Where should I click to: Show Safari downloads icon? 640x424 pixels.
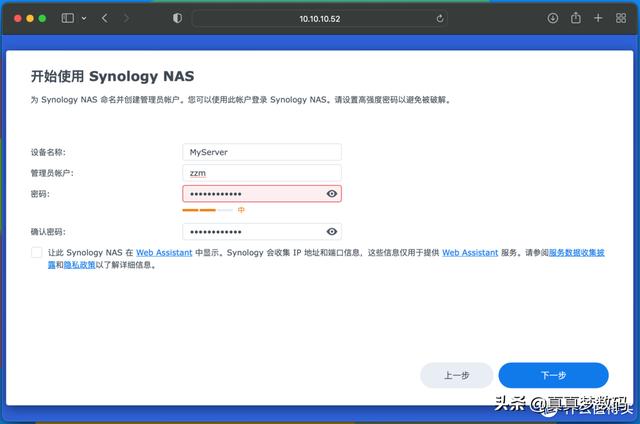pyautogui.click(x=553, y=18)
